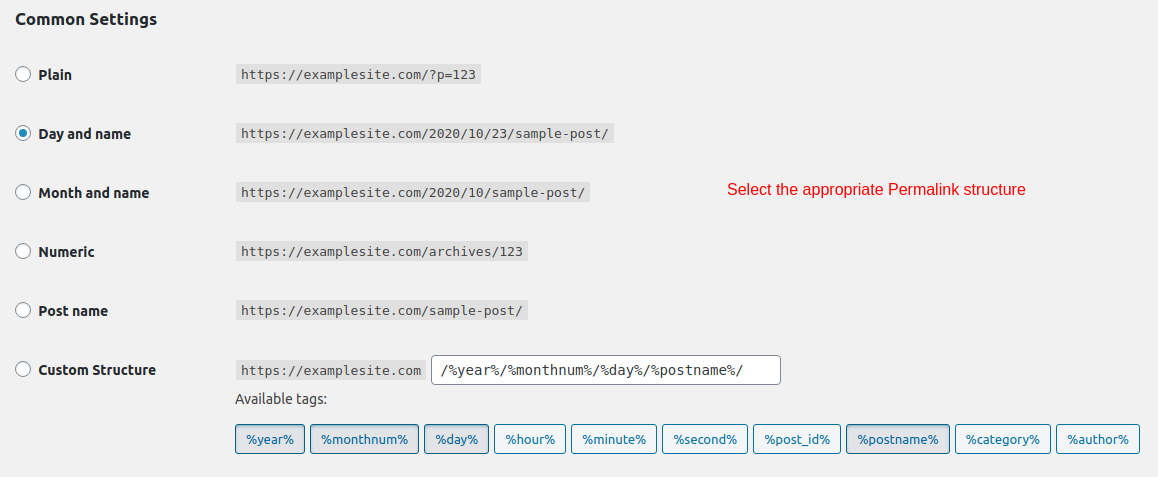This screenshot has height=477, width=1158.
Task: Toggle the %postname% tag button
Action: (x=897, y=439)
